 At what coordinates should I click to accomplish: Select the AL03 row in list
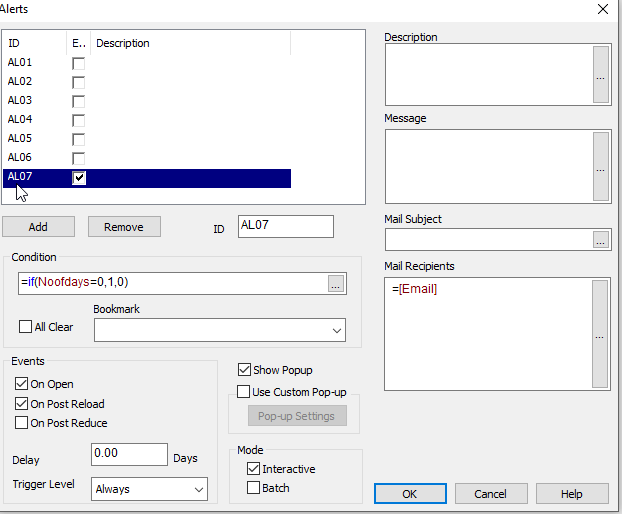pyautogui.click(x=147, y=101)
